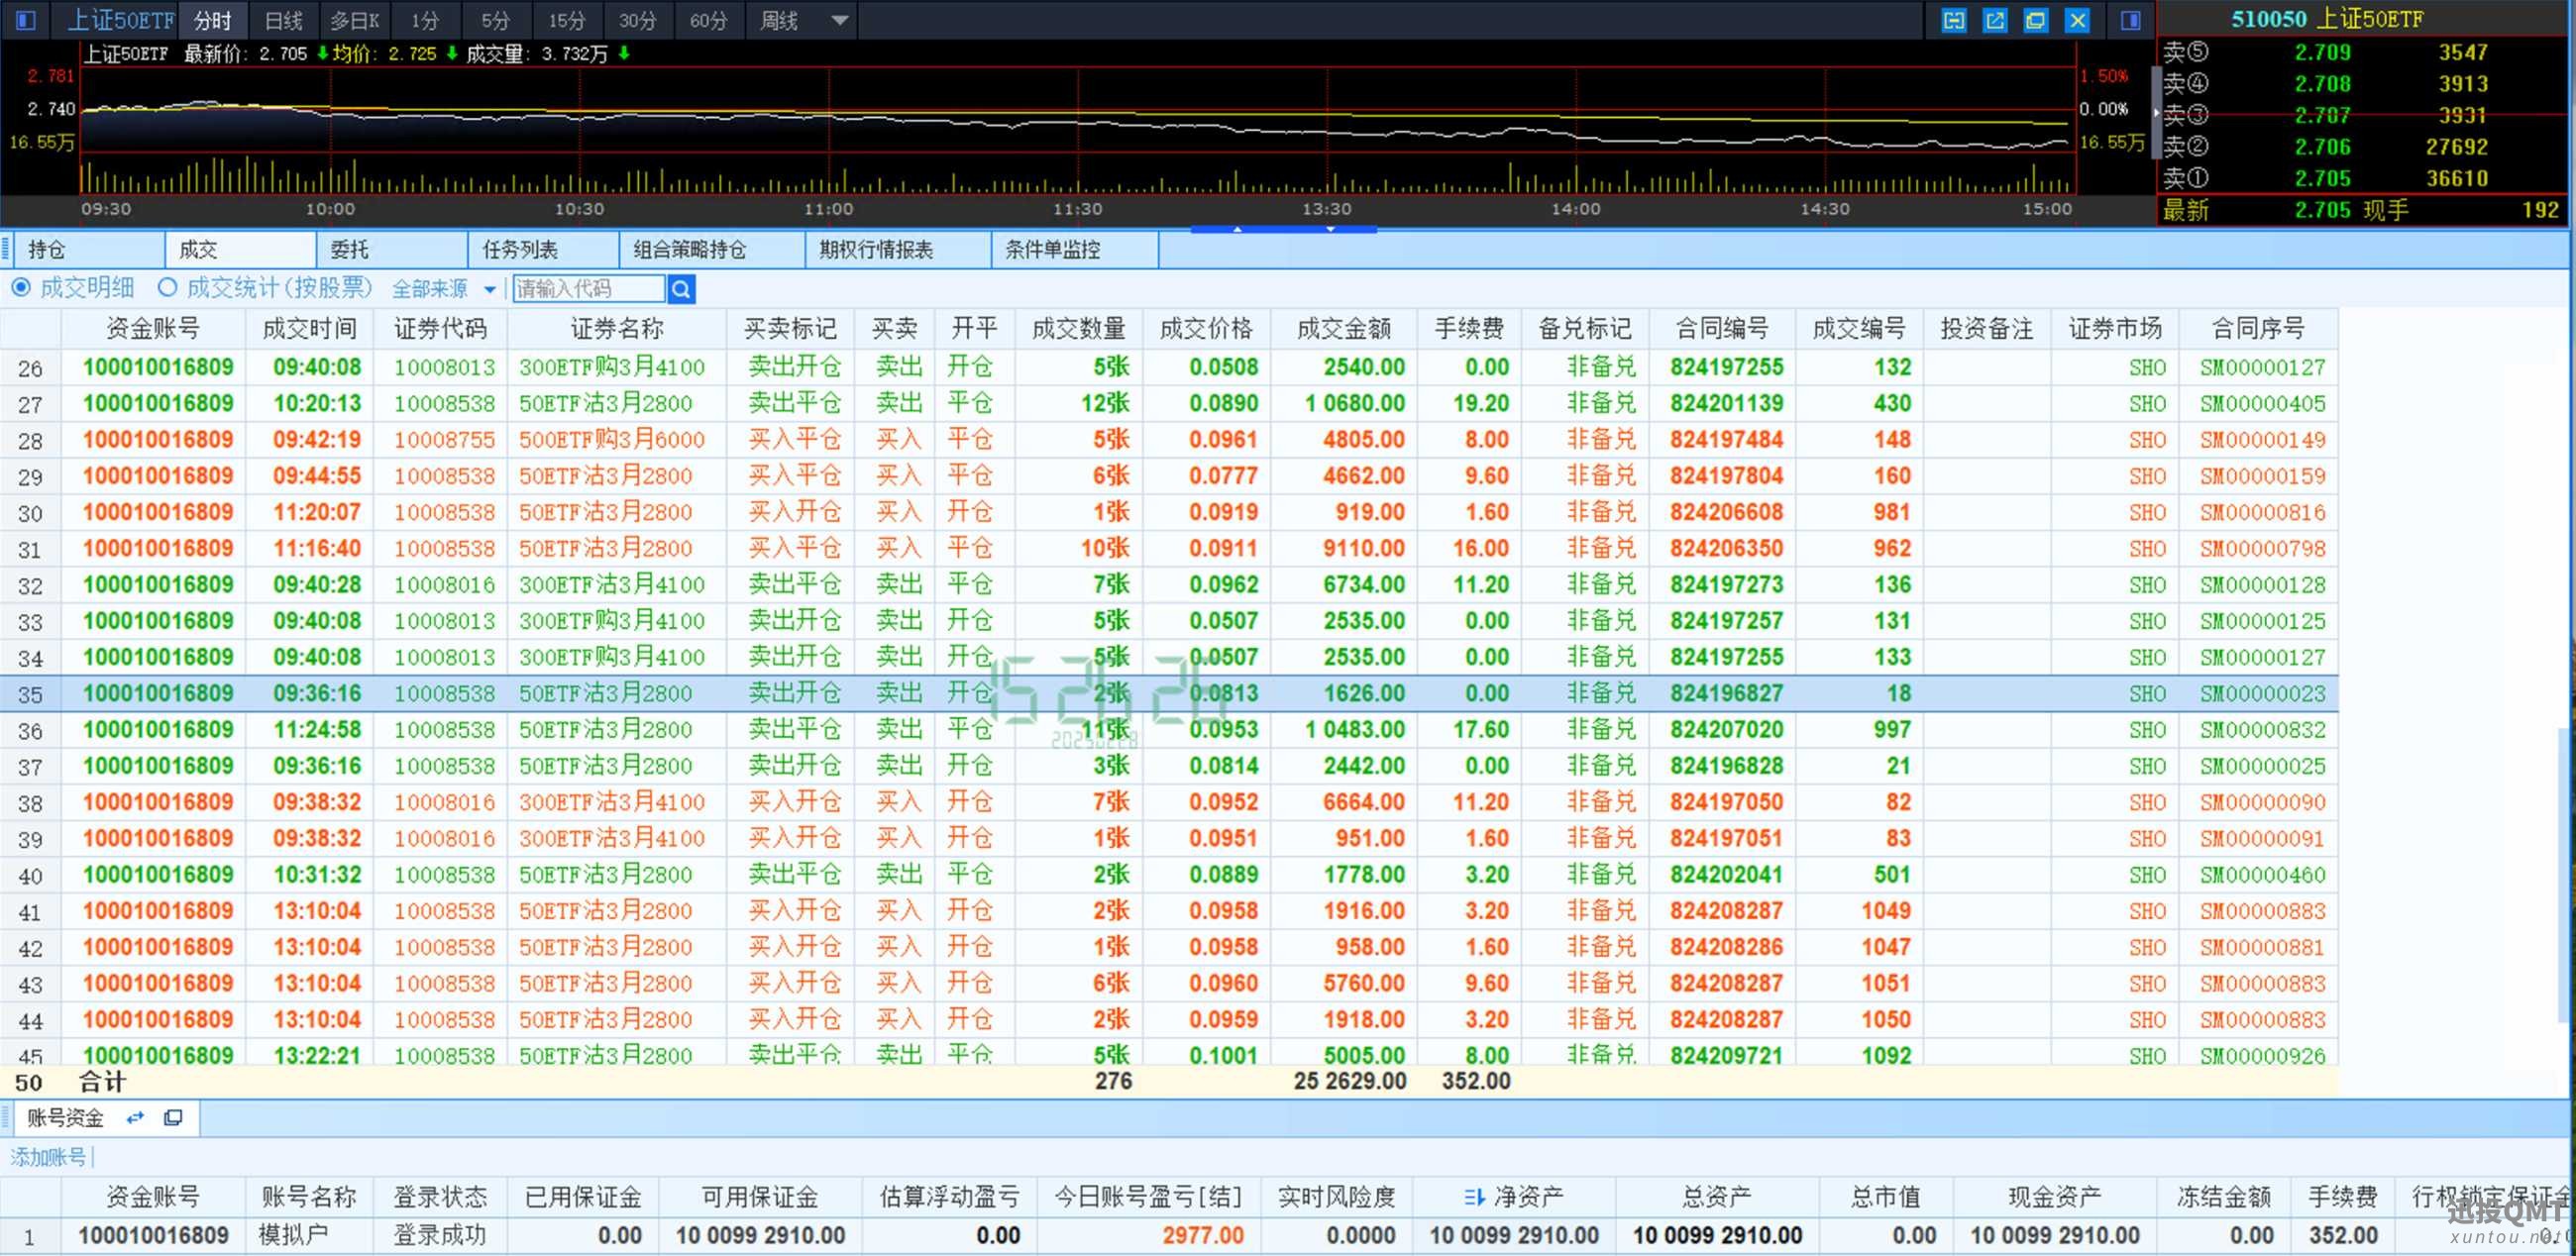Click contract serial SM00000926 in row 45
Image resolution: width=2576 pixels, height=1256 pixels.
click(2263, 1056)
